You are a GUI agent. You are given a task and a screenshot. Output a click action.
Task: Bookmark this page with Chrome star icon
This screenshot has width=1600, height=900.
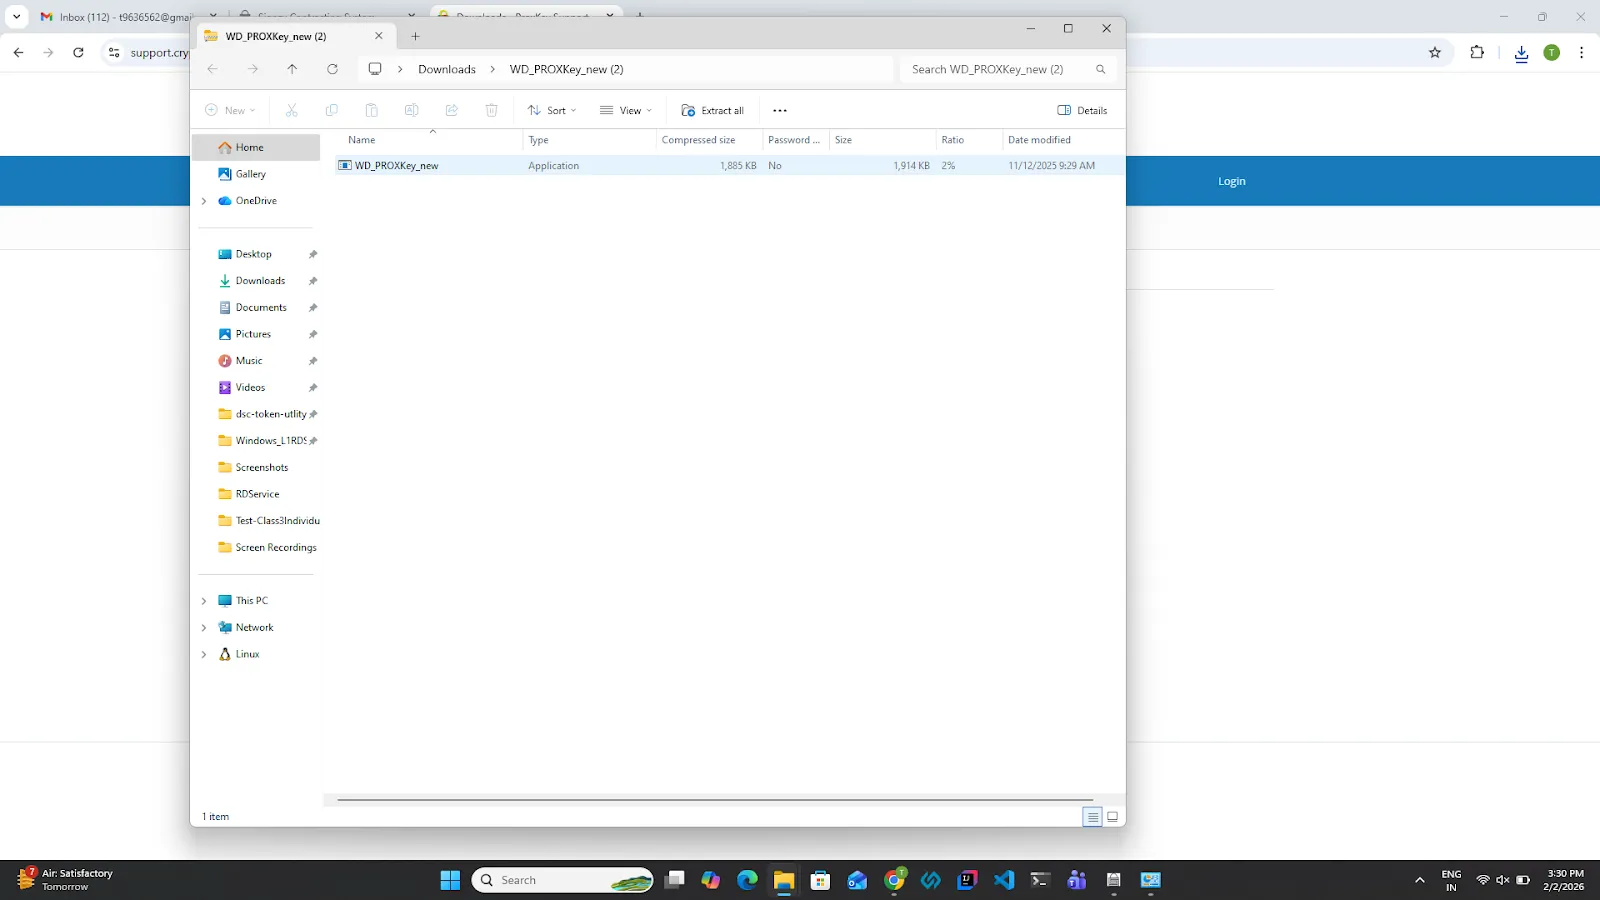(x=1435, y=53)
